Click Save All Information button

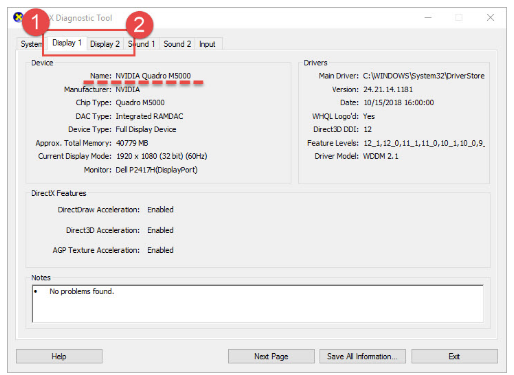coord(362,356)
